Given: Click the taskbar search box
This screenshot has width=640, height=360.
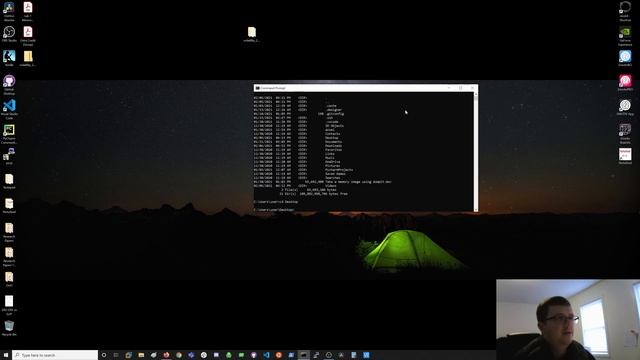Looking at the screenshot, I should tap(55, 355).
